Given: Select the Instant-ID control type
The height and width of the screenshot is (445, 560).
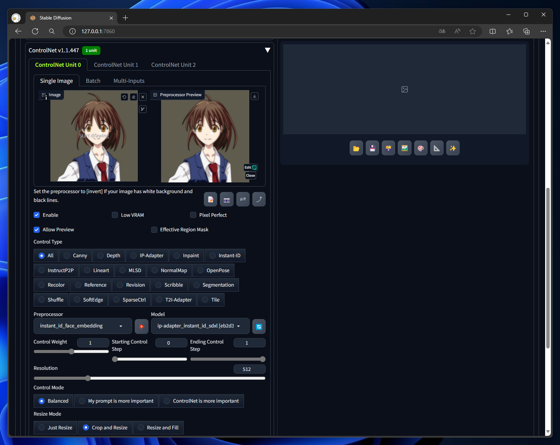Looking at the screenshot, I should [225, 256].
